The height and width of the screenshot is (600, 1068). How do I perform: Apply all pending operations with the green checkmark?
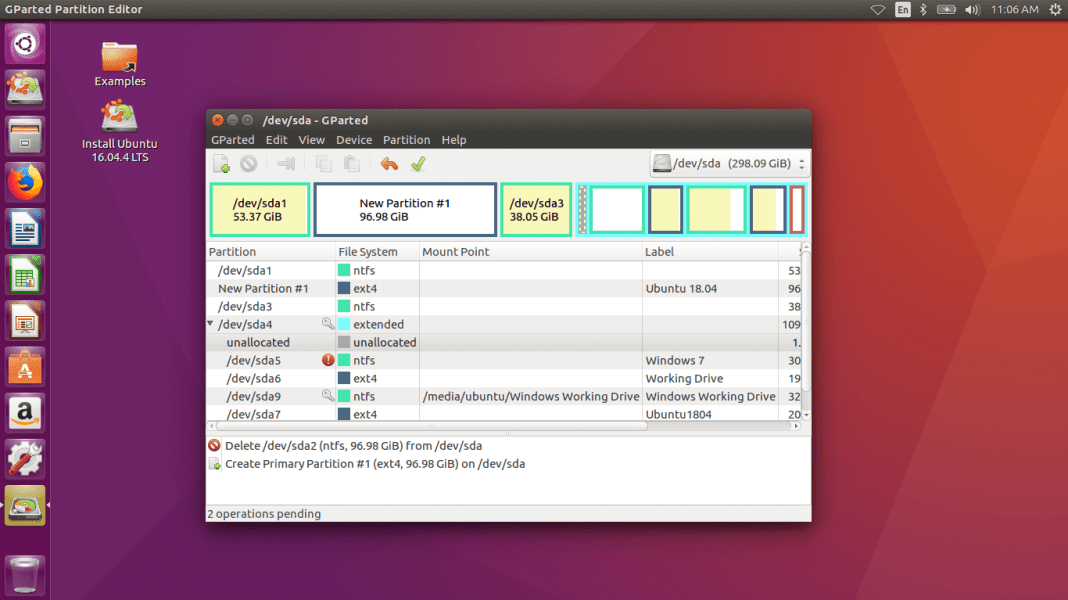(x=418, y=163)
